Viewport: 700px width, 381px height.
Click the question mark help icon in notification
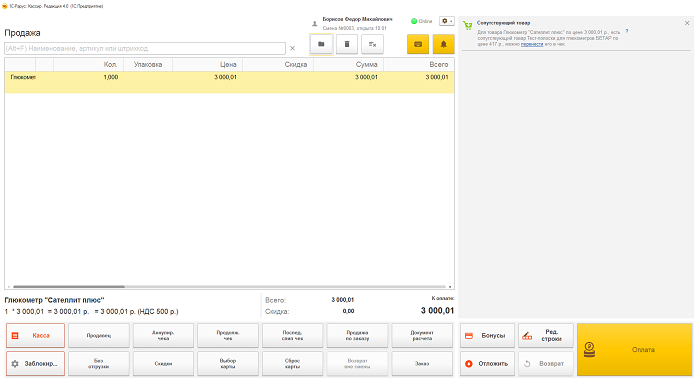[627, 31]
